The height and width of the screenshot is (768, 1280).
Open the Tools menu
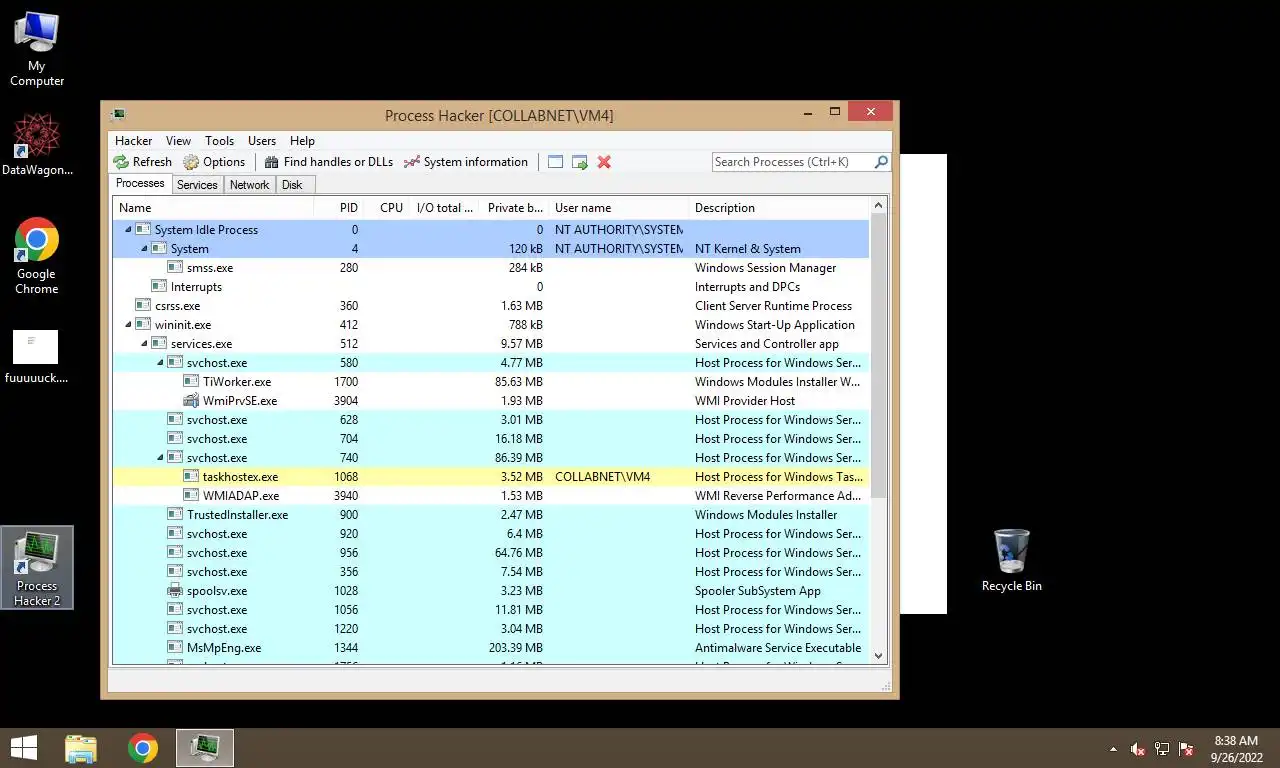(219, 141)
